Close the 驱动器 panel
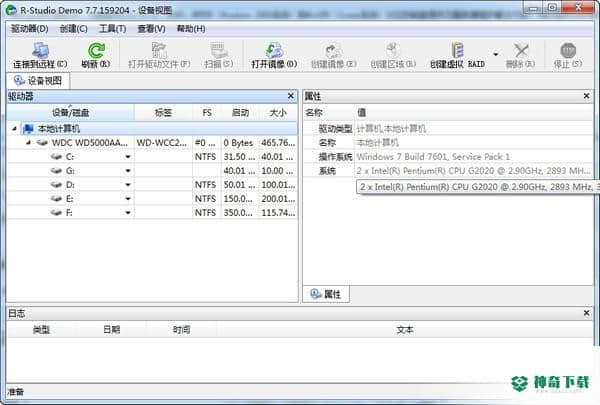Image resolution: width=600 pixels, height=405 pixels. (291, 96)
